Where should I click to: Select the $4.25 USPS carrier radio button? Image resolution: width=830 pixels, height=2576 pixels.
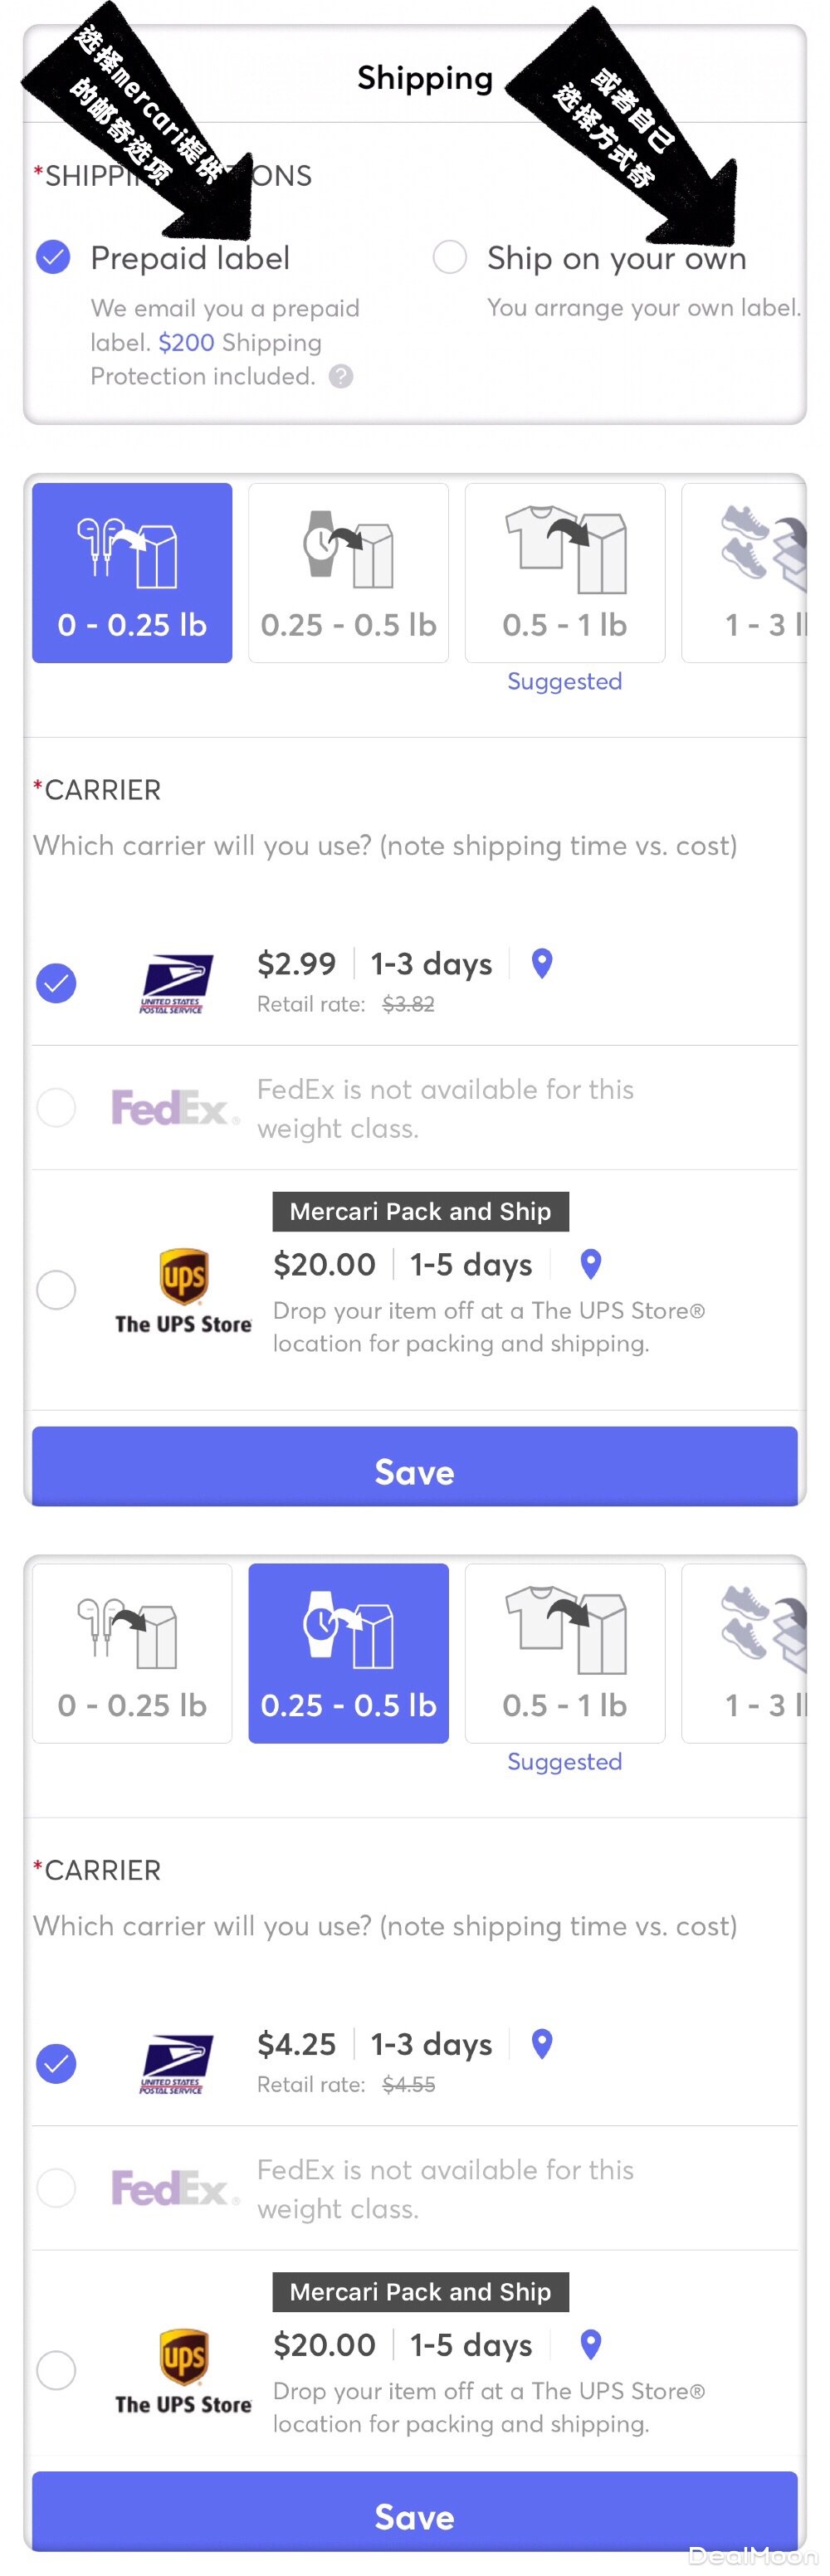tap(56, 2063)
